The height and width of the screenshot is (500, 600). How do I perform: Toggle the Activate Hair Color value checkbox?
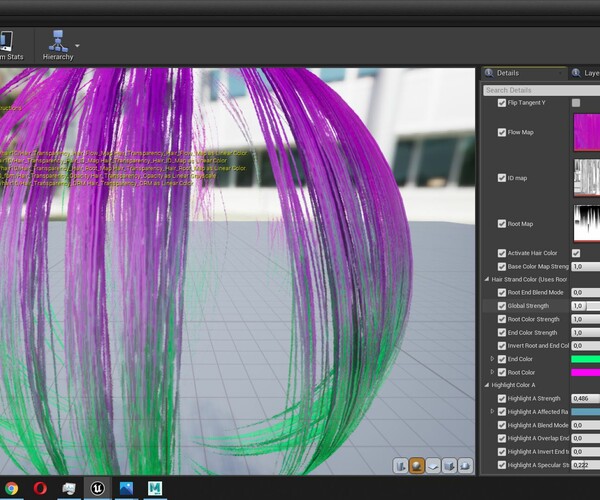coord(576,253)
